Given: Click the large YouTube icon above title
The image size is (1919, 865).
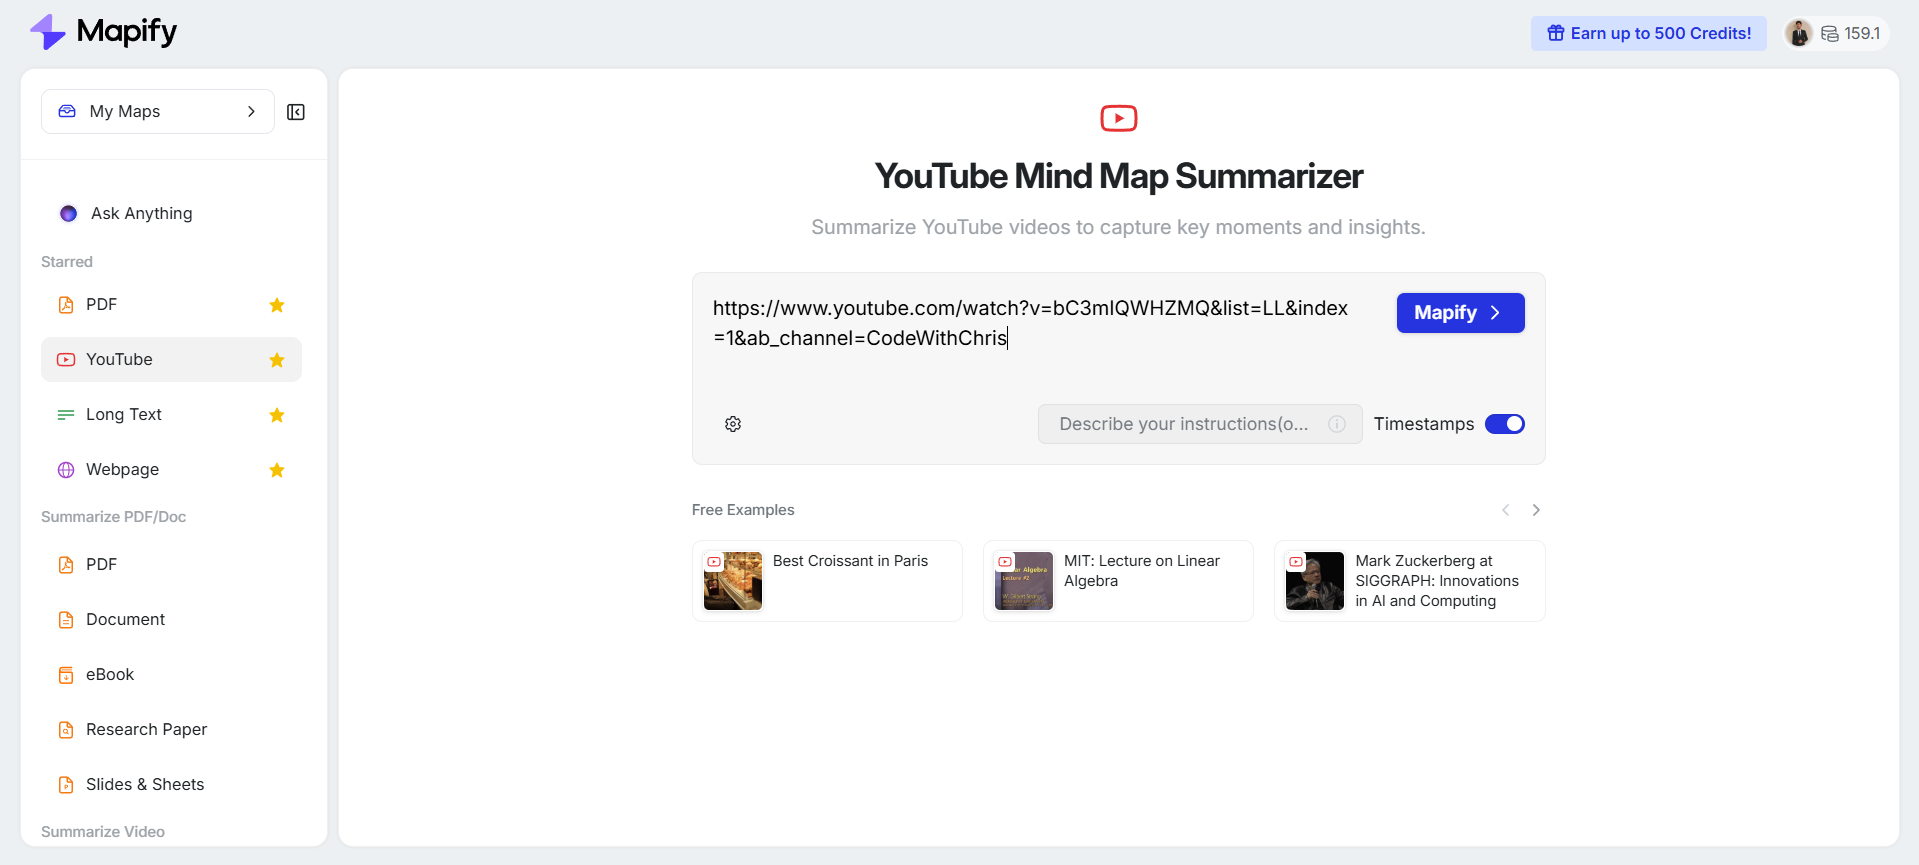Looking at the screenshot, I should 1119,118.
